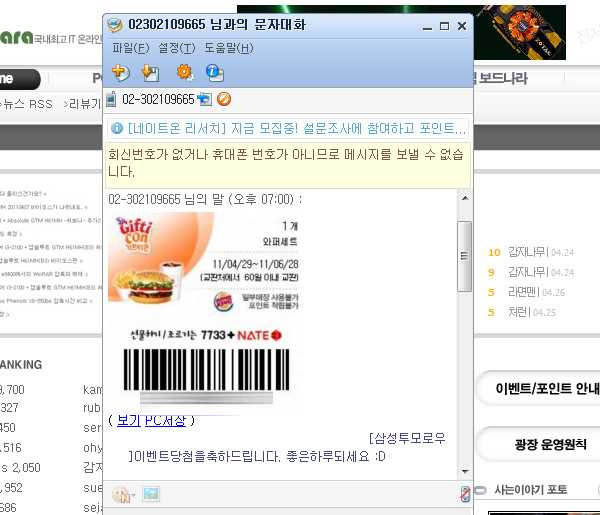
Task: Maximize the 문자대화 window
Action: pyautogui.click(x=445, y=26)
